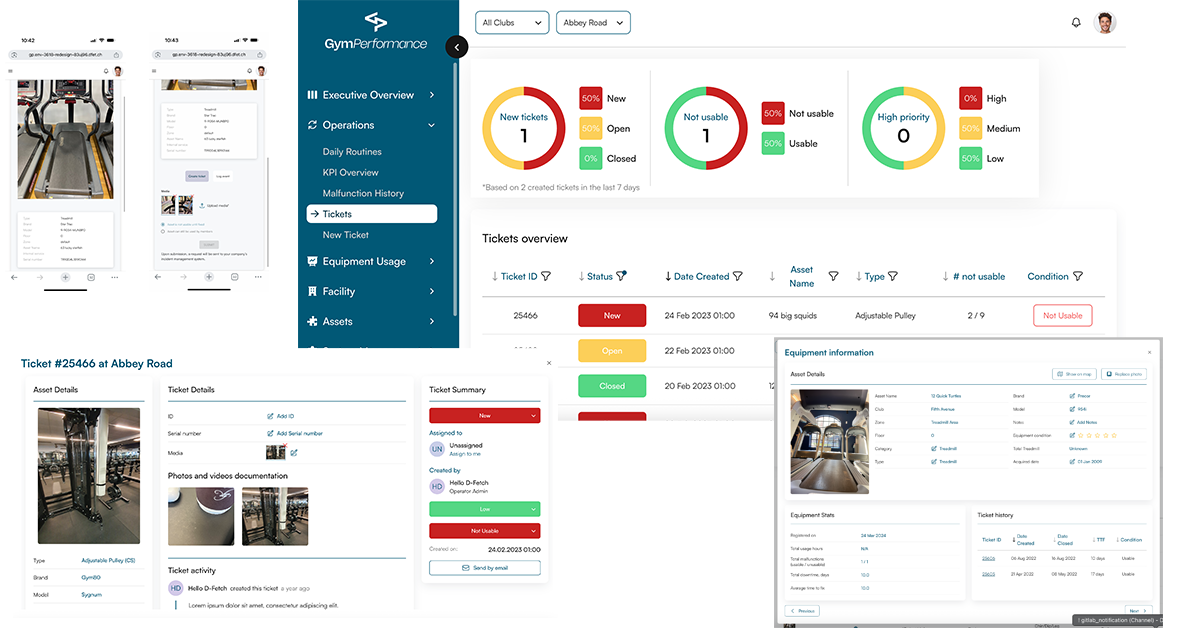Set Equipment condition star rating

point(1099,435)
